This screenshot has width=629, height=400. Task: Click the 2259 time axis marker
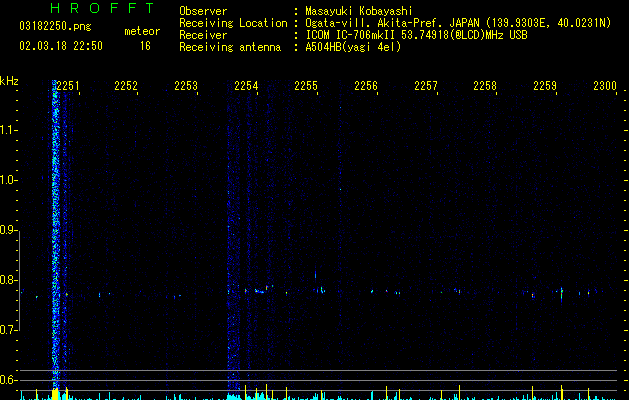pyautogui.click(x=545, y=86)
